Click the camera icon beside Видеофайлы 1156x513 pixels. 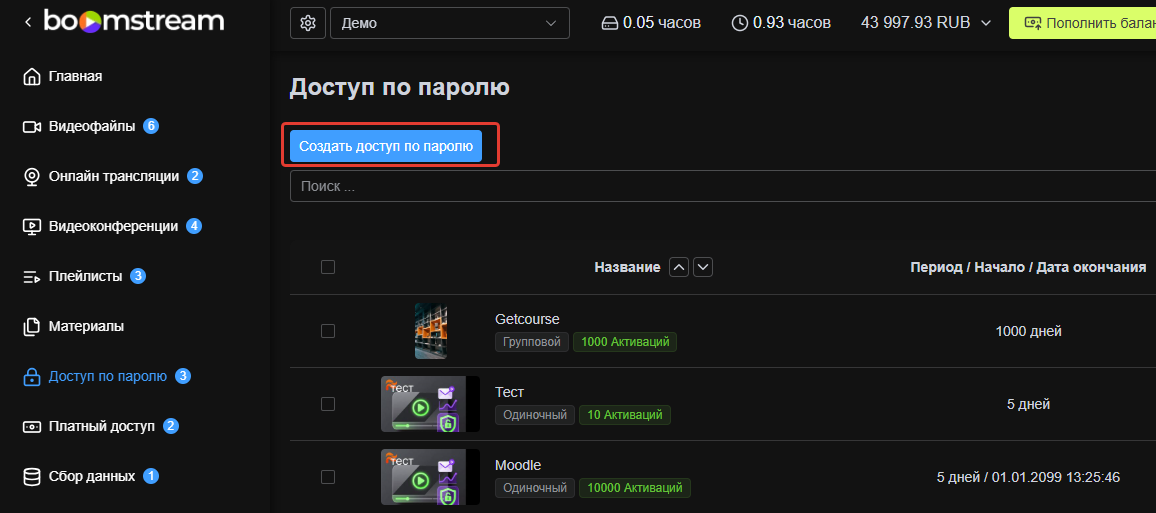coord(32,127)
